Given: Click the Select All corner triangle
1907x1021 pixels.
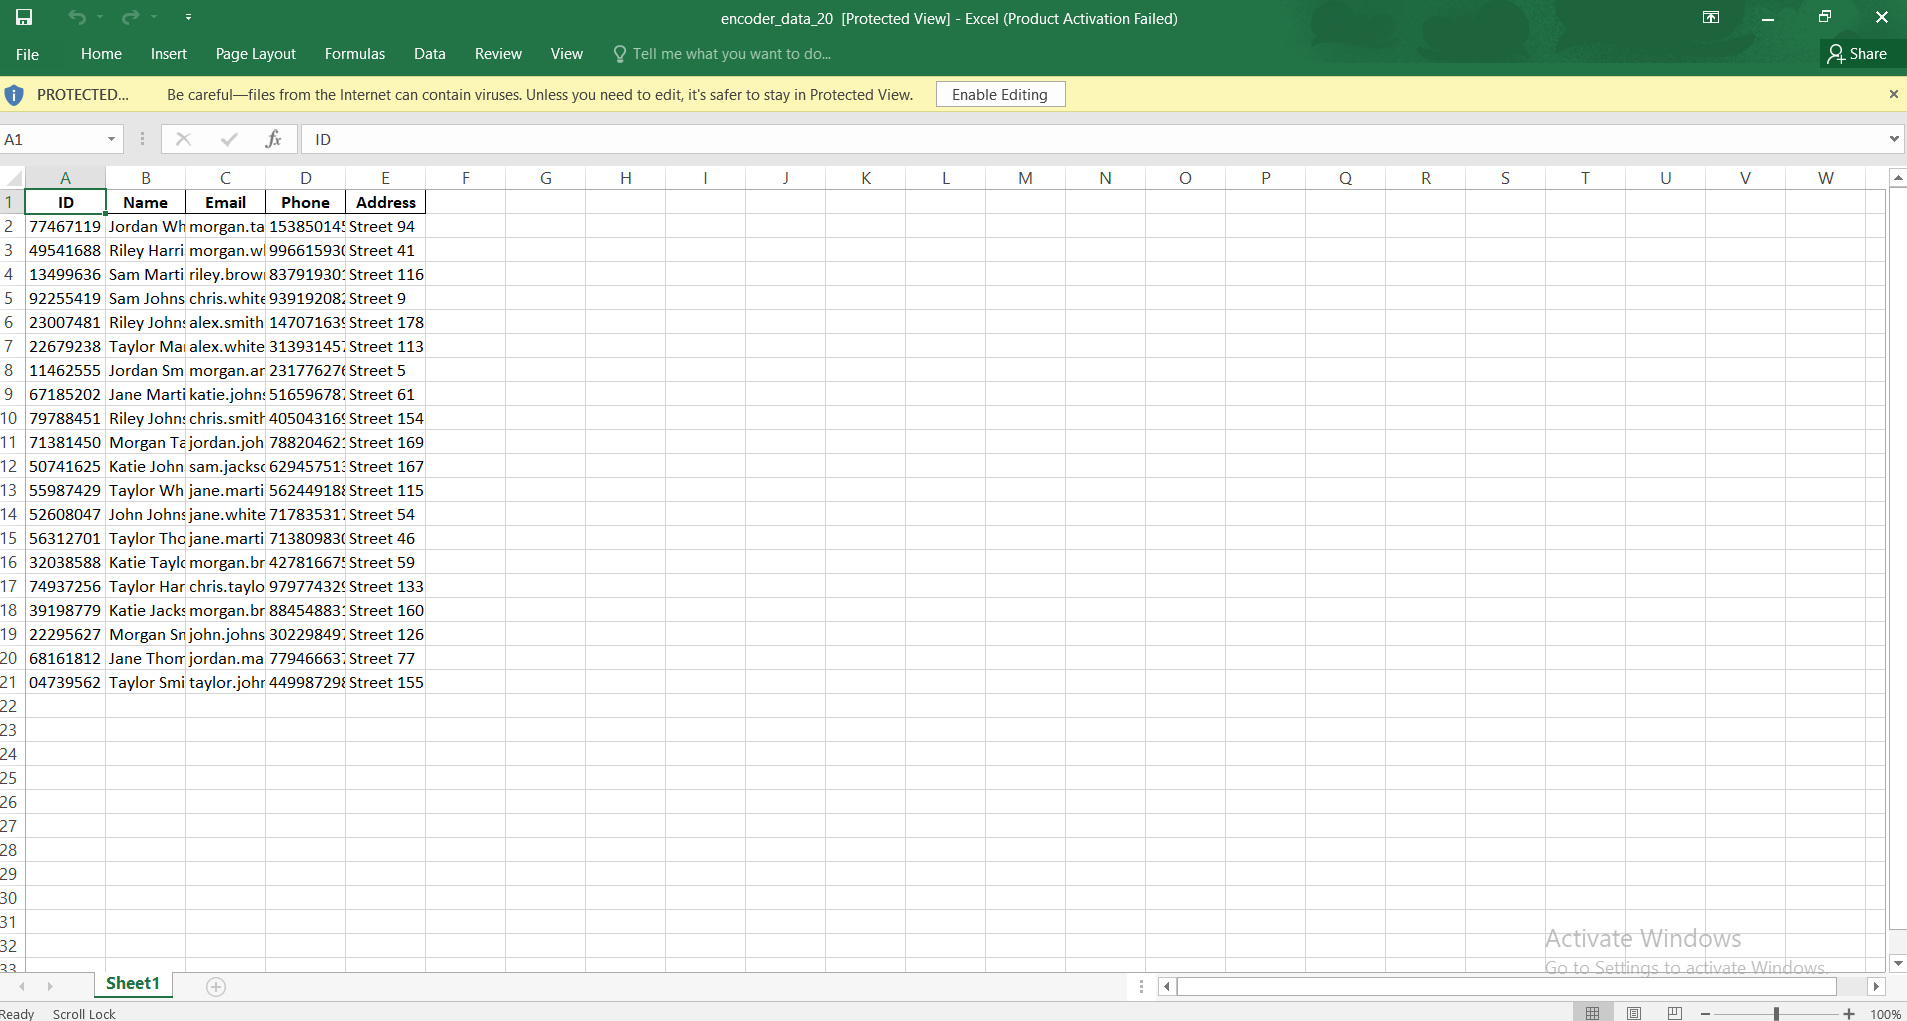Looking at the screenshot, I should pyautogui.click(x=13, y=178).
